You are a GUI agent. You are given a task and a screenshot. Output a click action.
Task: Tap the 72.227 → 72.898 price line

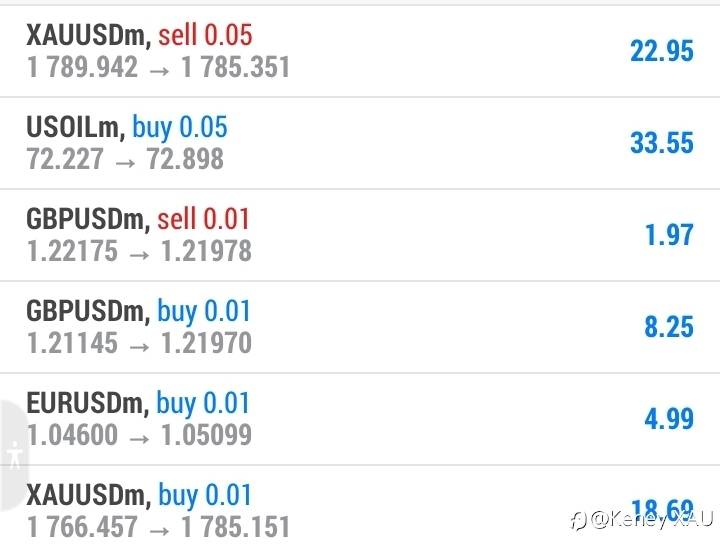[x=125, y=159]
